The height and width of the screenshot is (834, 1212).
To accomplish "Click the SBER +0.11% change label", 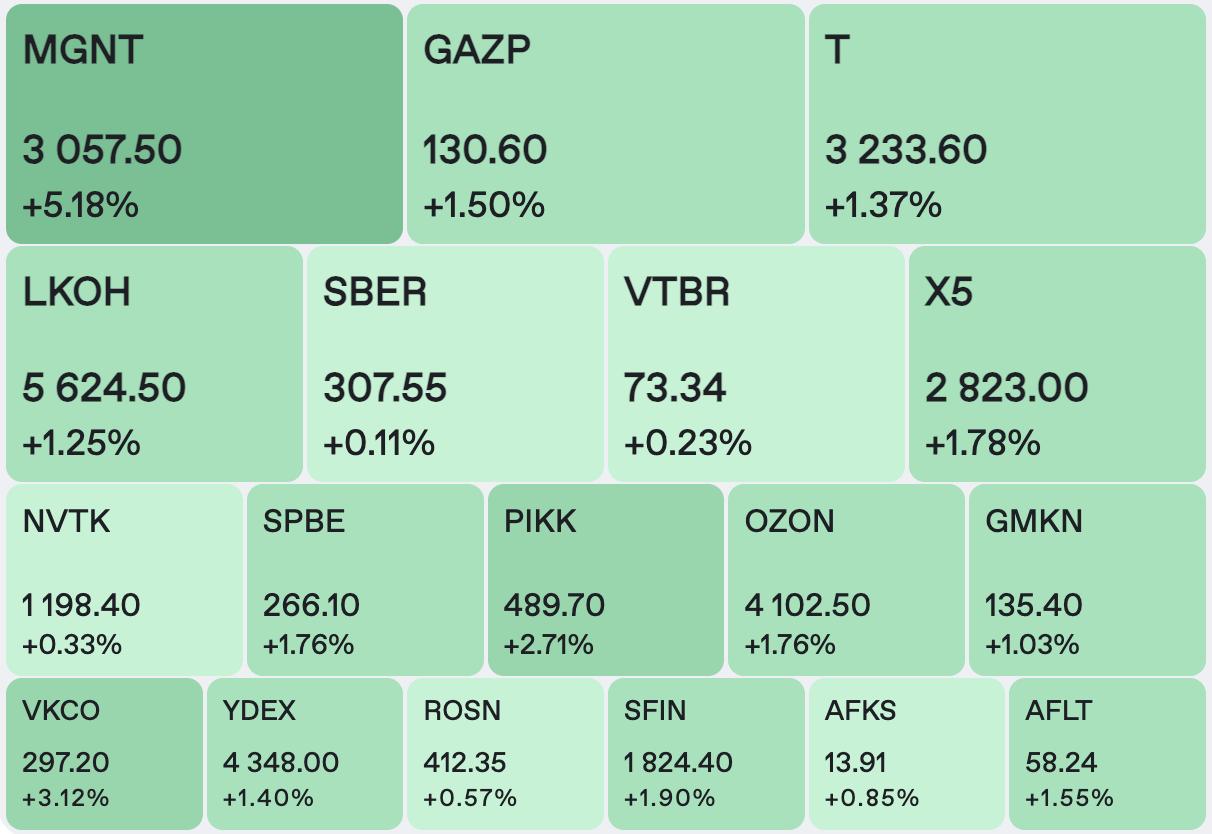I will click(x=379, y=442).
